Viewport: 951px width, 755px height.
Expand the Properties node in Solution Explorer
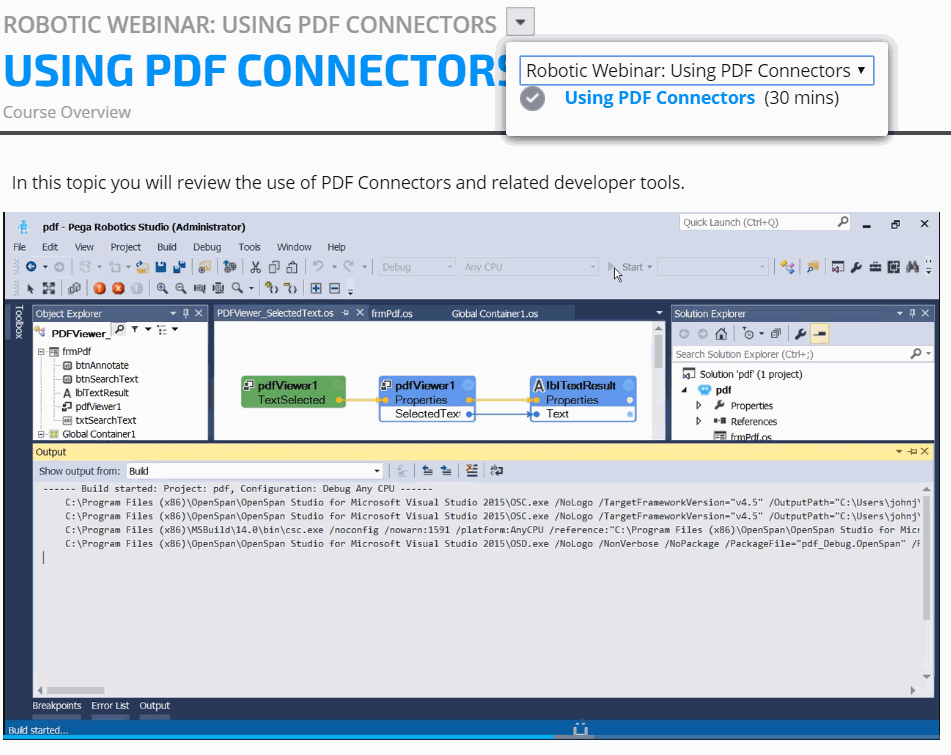[699, 405]
